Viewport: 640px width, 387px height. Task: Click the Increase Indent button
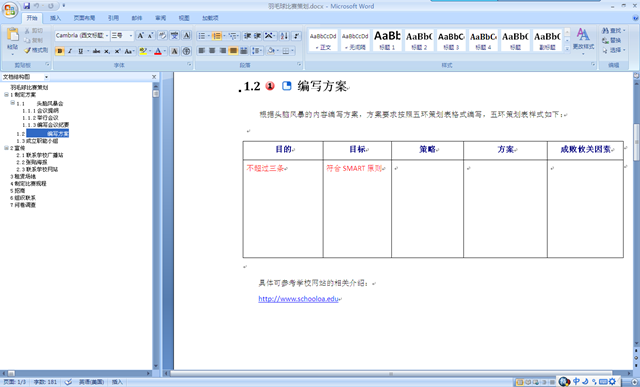[258, 36]
